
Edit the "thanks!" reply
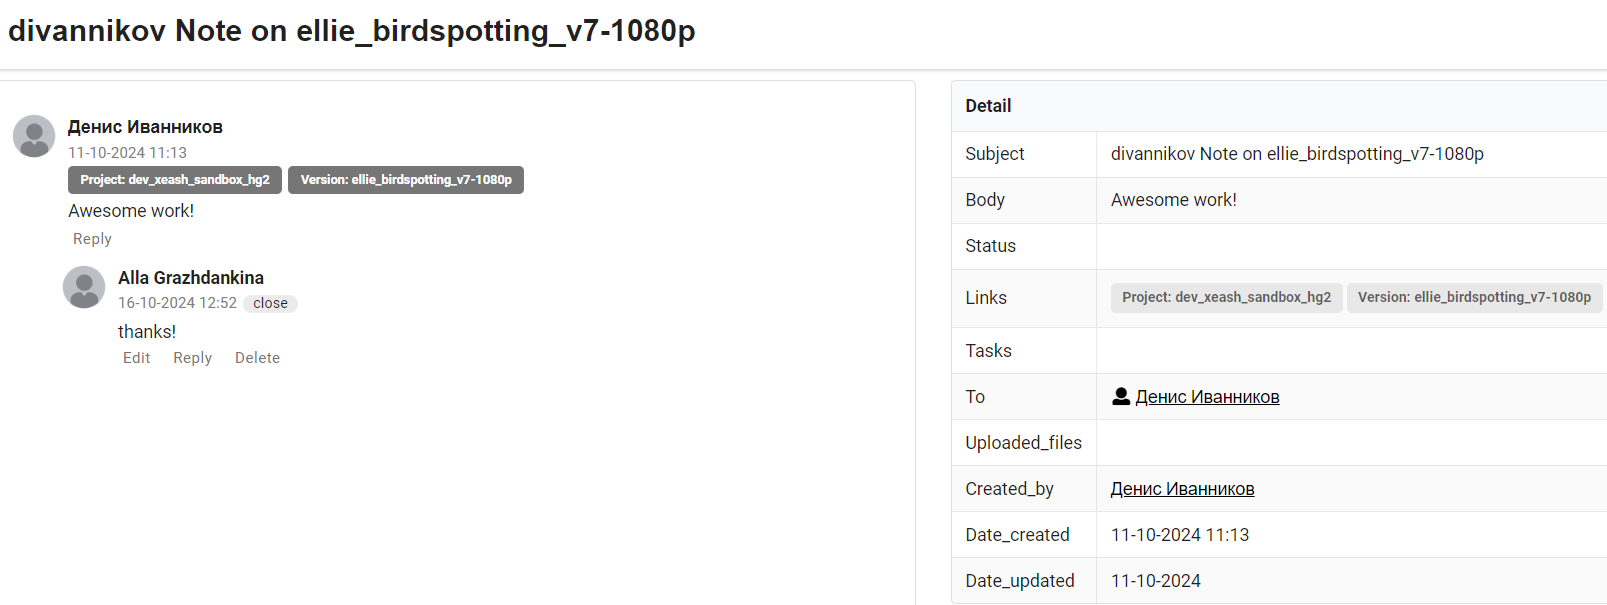(137, 358)
